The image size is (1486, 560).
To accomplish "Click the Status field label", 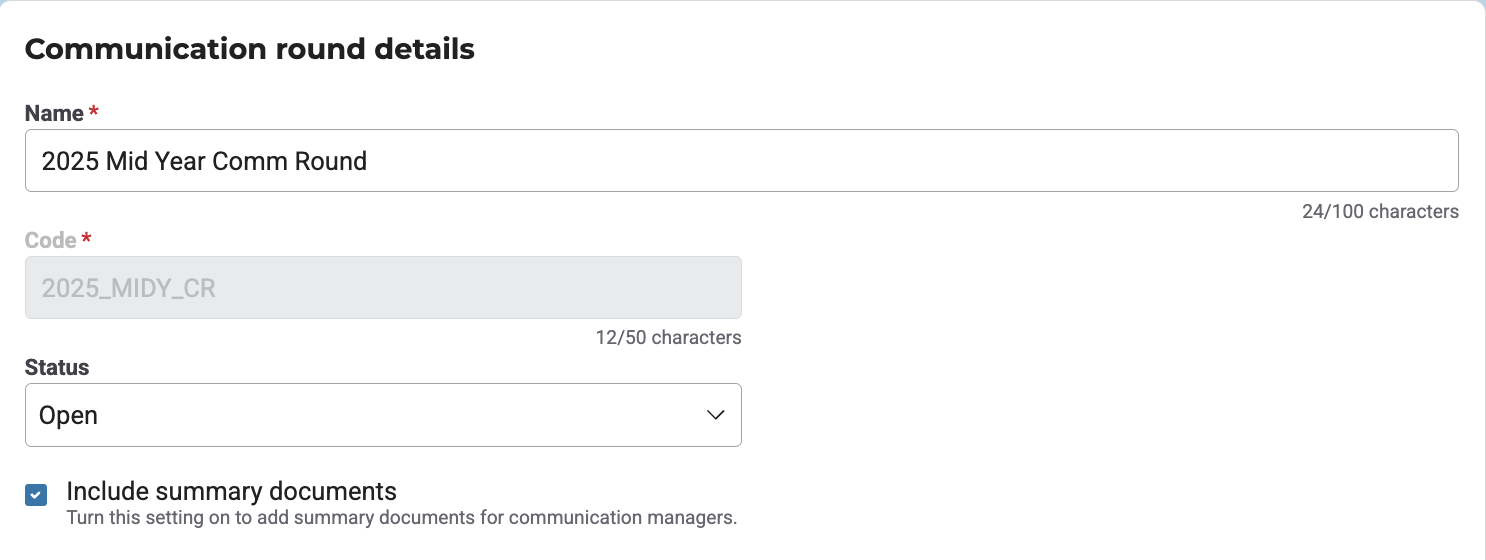I will click(x=57, y=368).
